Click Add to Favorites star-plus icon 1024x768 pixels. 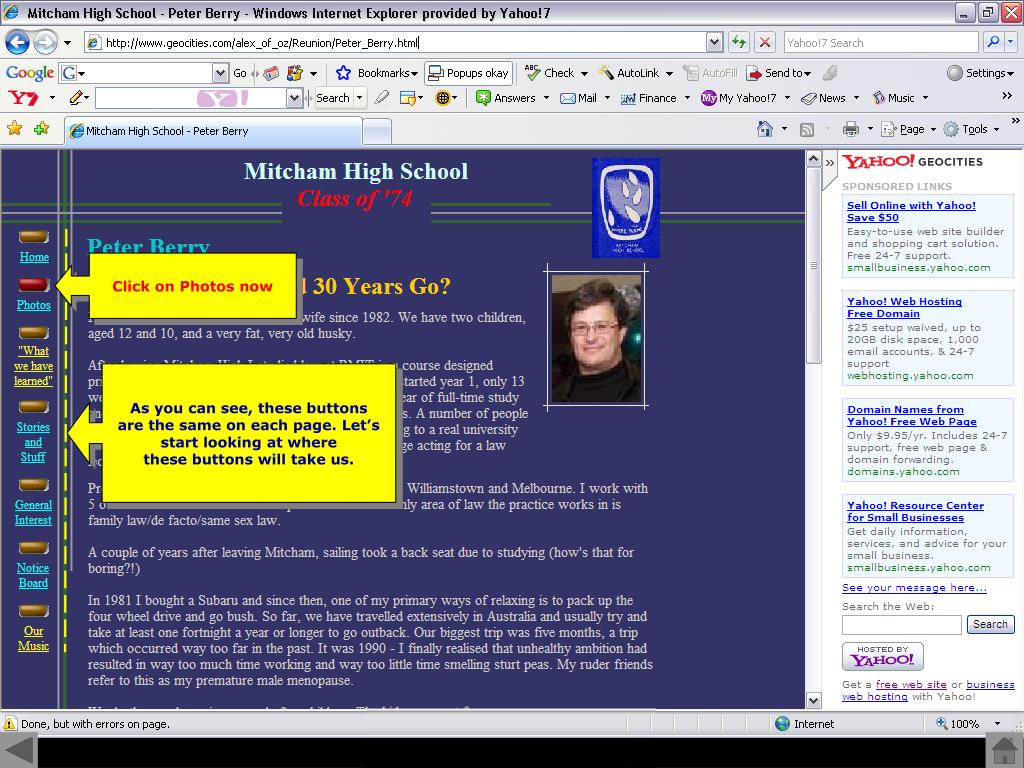(41, 129)
